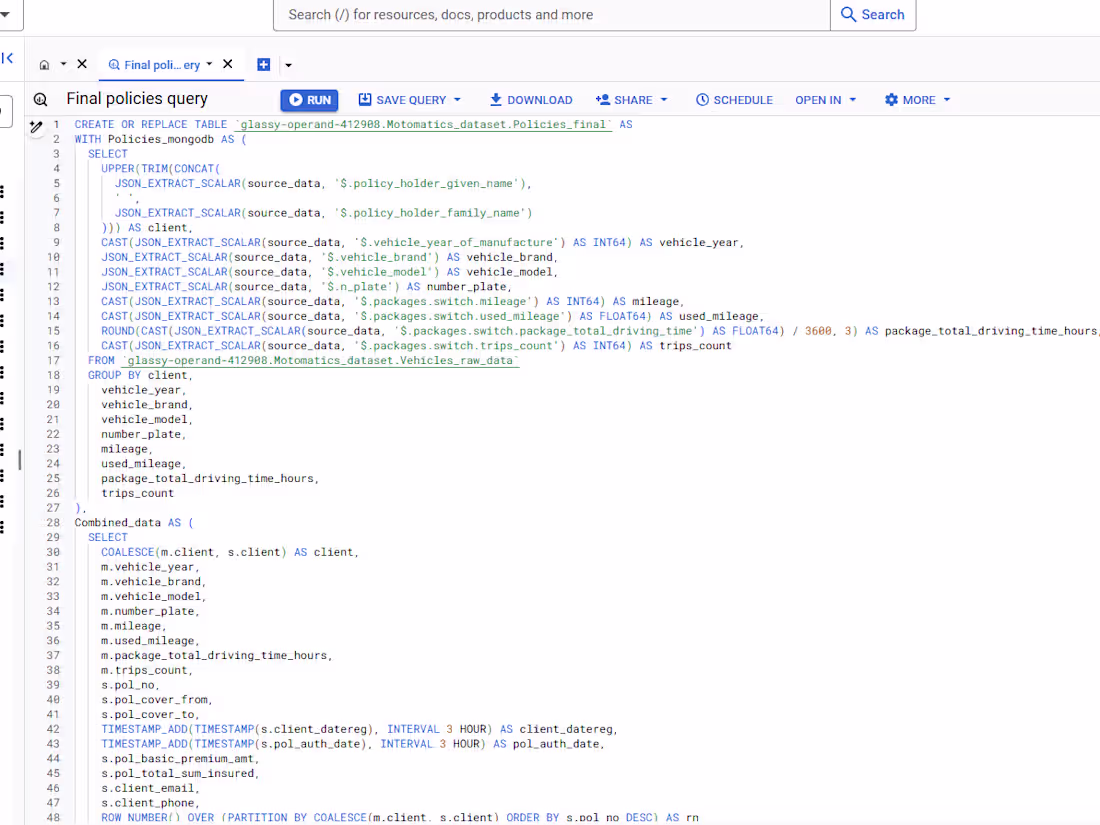Click the Save Query icon
This screenshot has height=825, width=1100.
[x=368, y=100]
